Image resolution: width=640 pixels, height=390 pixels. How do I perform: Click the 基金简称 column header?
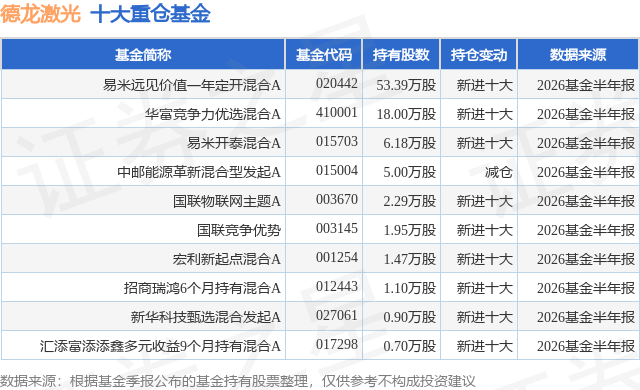click(143, 55)
